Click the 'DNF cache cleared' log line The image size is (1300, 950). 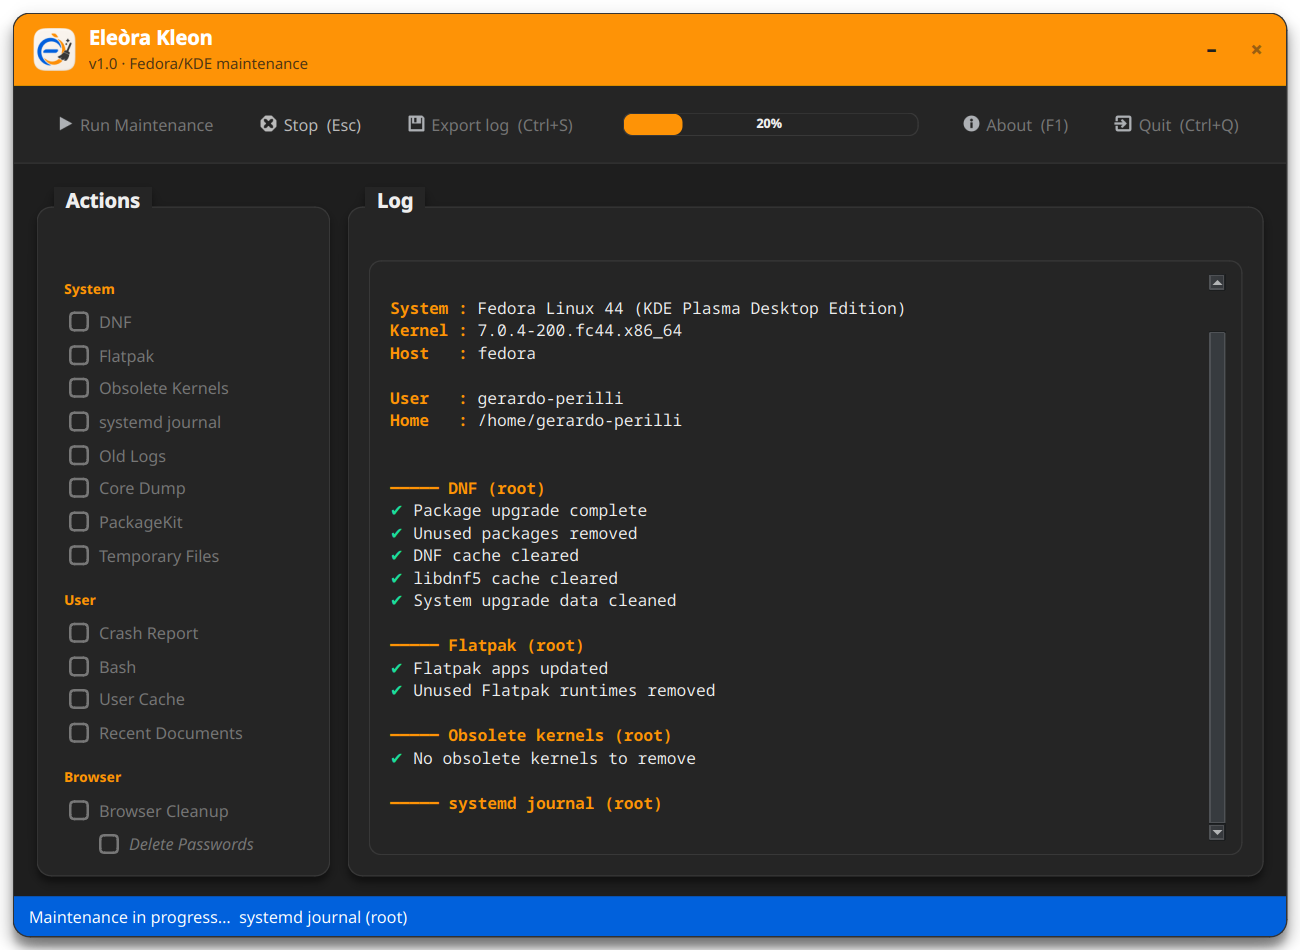click(496, 555)
